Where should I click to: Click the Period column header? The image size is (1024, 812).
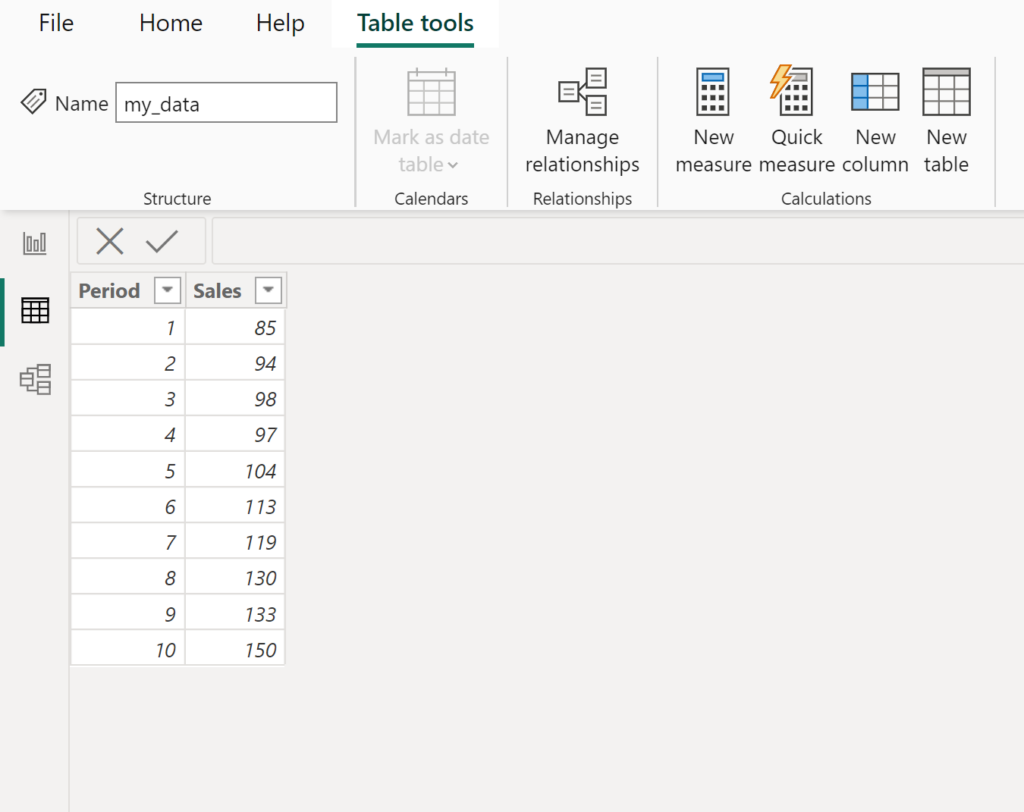point(110,290)
